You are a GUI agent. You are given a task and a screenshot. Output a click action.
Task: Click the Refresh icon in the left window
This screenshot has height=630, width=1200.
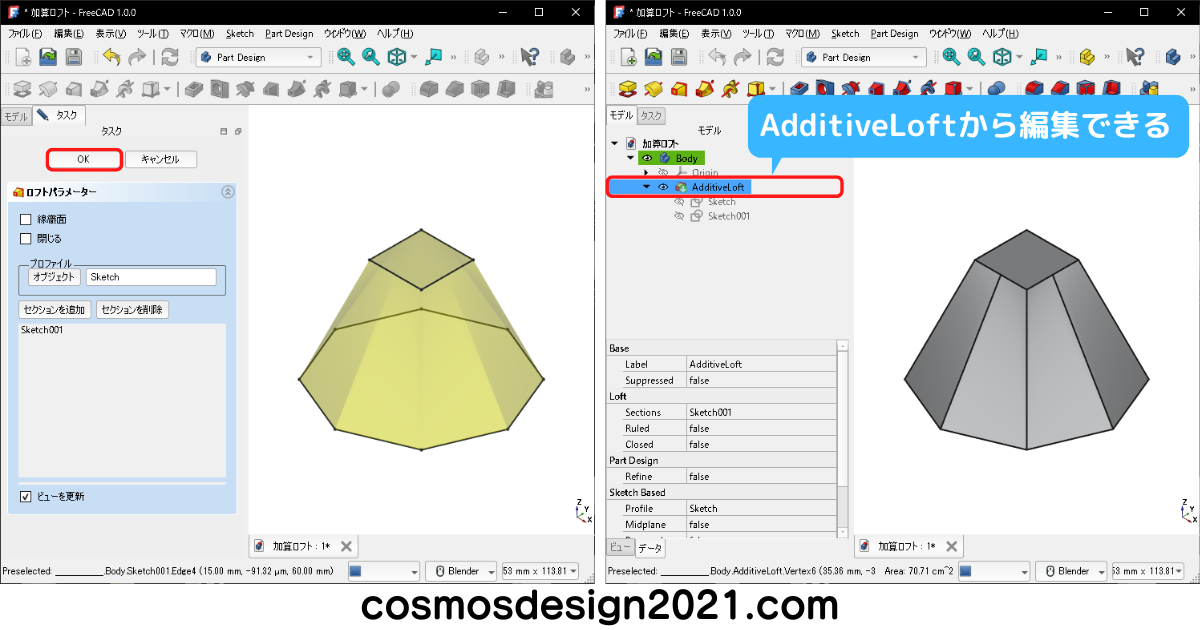click(x=170, y=57)
